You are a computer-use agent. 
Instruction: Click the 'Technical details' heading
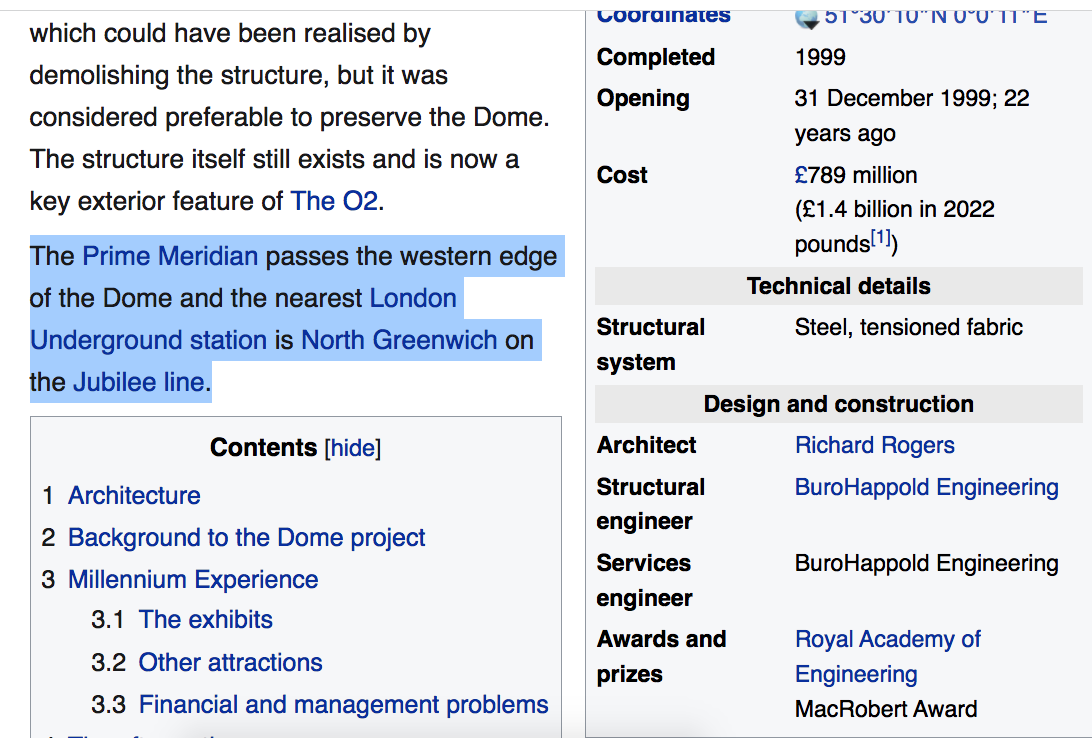click(x=838, y=286)
